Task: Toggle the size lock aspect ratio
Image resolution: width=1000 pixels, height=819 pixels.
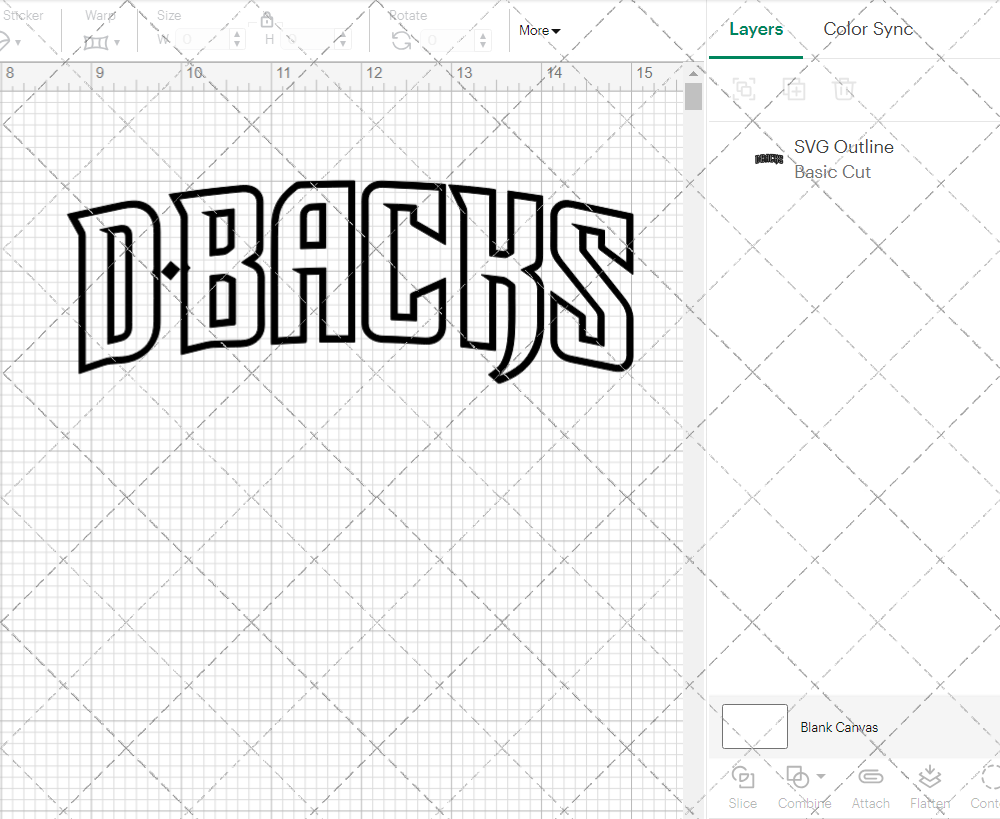Action: (267, 19)
